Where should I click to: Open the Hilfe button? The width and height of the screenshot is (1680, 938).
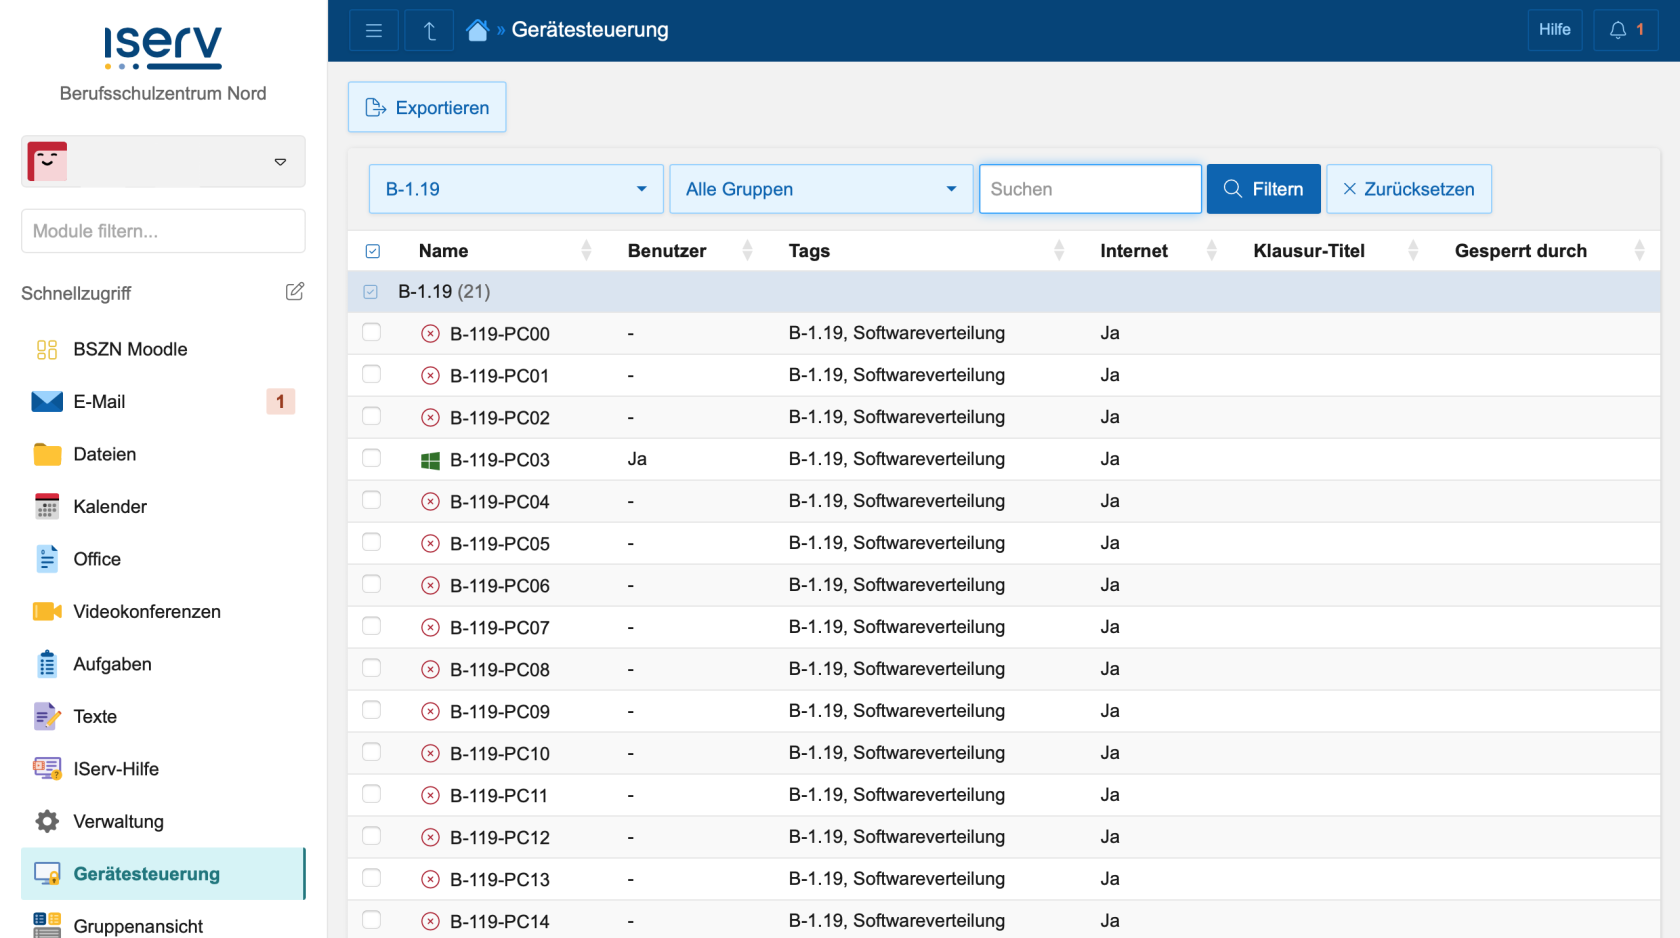pyautogui.click(x=1555, y=30)
